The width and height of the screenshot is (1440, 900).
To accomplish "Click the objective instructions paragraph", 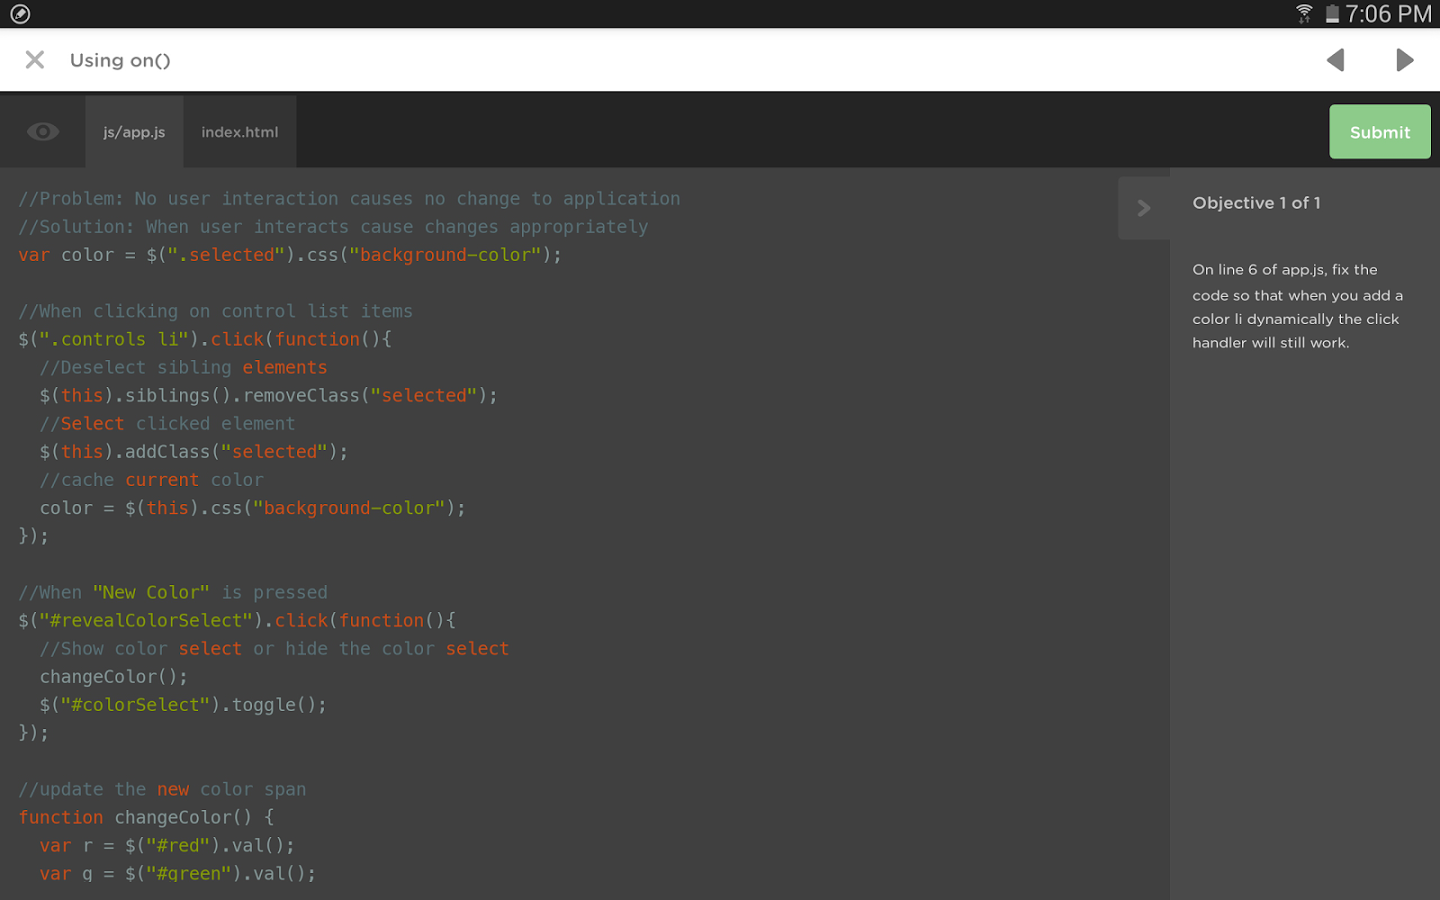I will click(x=1297, y=306).
